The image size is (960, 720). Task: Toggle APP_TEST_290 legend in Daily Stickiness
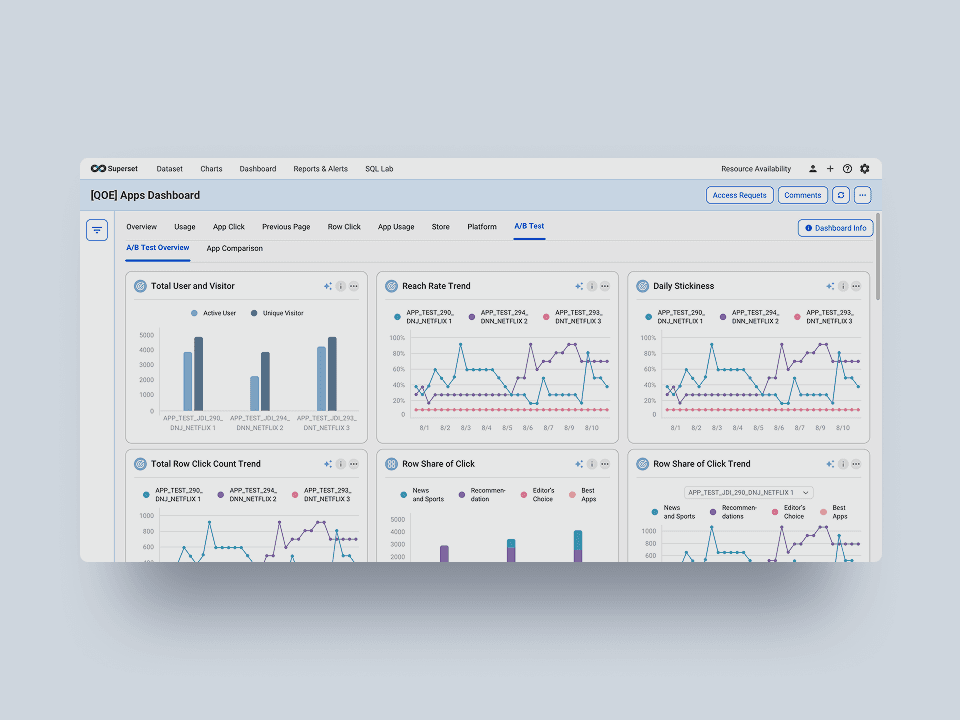675,317
